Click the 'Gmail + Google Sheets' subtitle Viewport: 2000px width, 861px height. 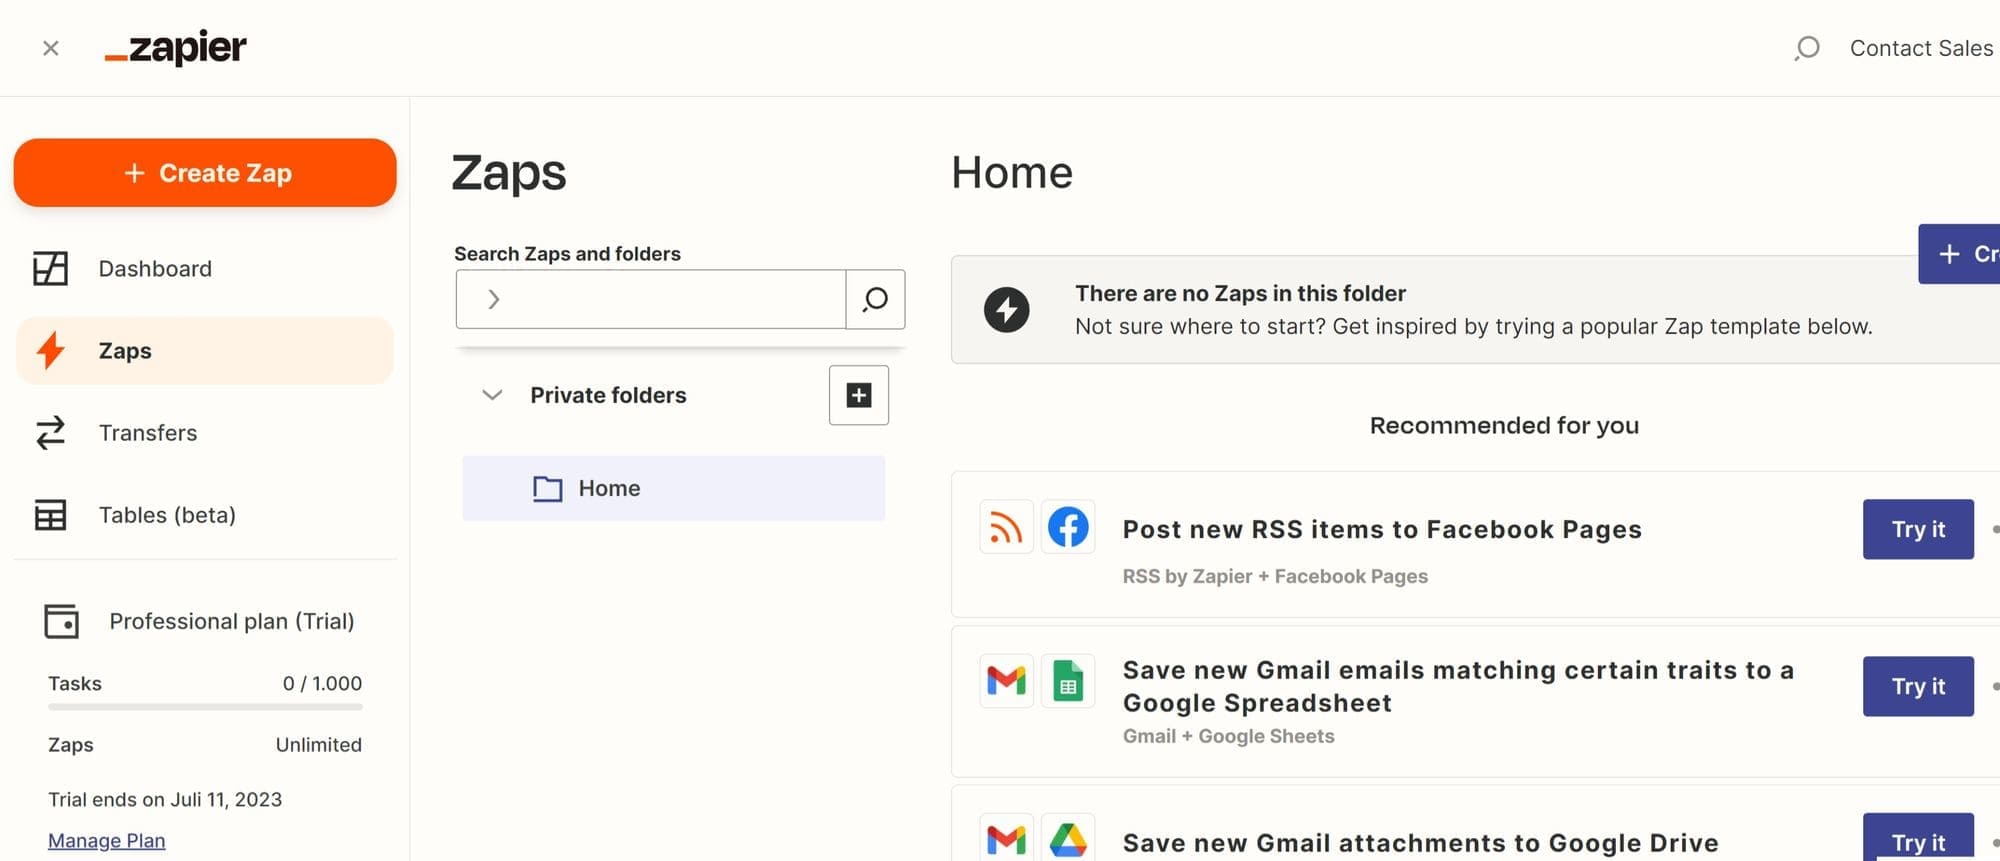click(1228, 736)
